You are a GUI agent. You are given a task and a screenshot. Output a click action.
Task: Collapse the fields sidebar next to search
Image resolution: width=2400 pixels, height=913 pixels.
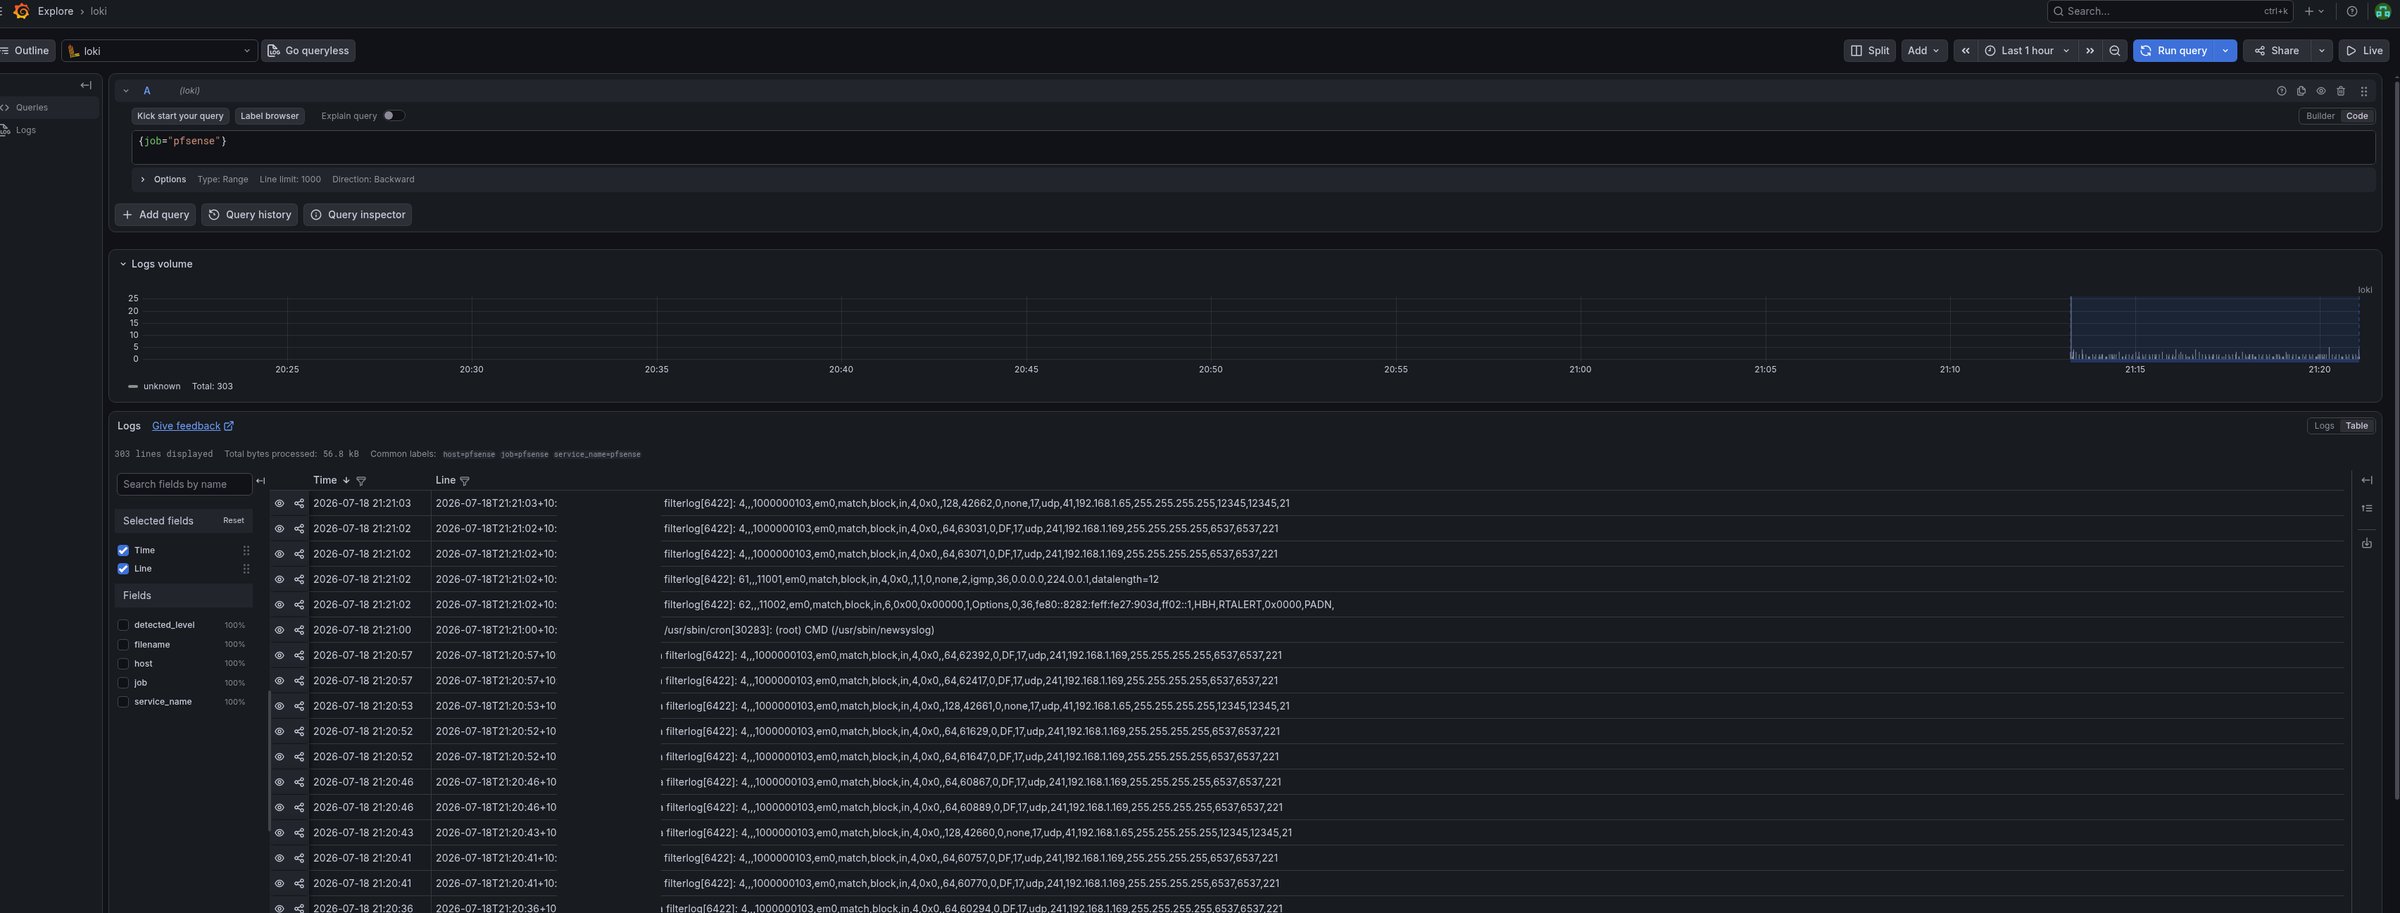point(261,481)
